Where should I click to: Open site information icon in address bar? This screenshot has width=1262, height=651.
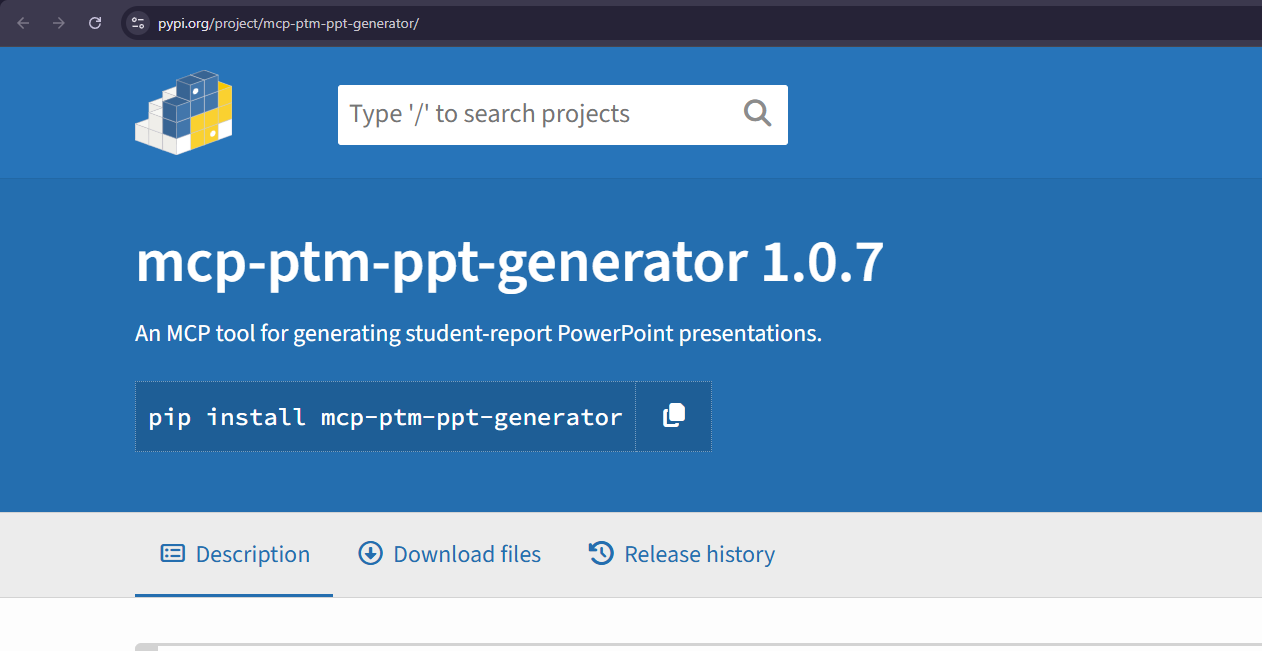coord(138,23)
